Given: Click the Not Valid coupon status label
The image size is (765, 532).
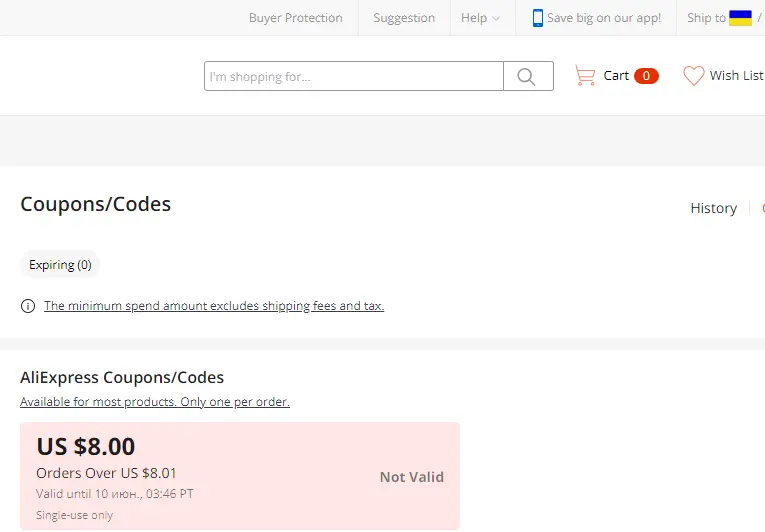Looking at the screenshot, I should coord(412,477).
